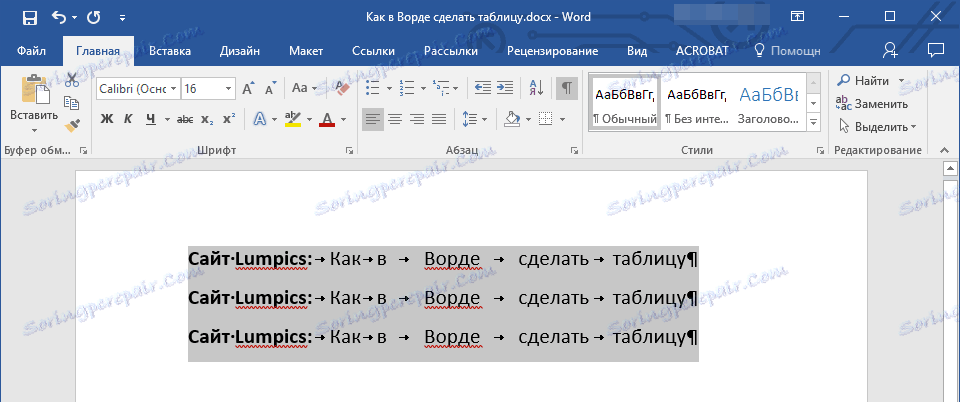
Task: Toggle strikethrough abc formatting
Action: 185,119
